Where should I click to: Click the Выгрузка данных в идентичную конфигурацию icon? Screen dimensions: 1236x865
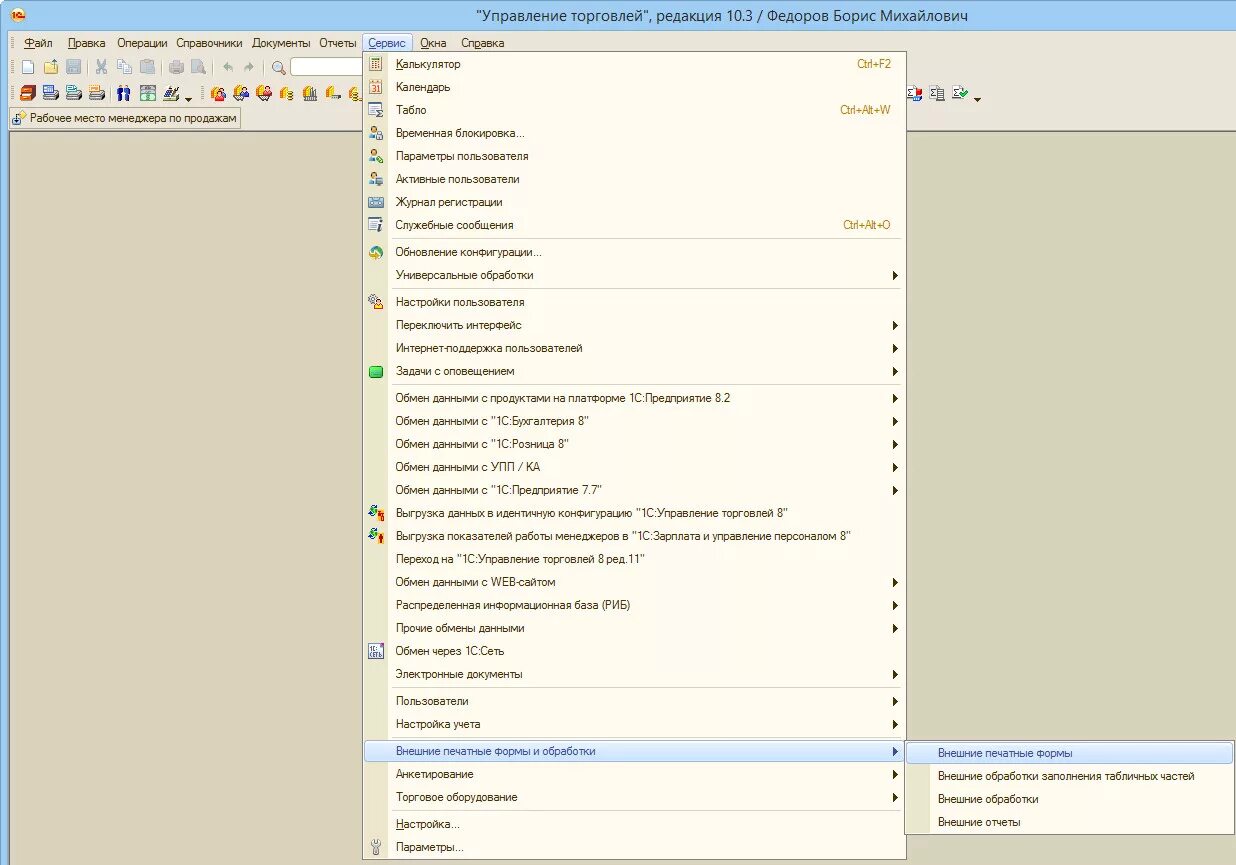point(376,513)
